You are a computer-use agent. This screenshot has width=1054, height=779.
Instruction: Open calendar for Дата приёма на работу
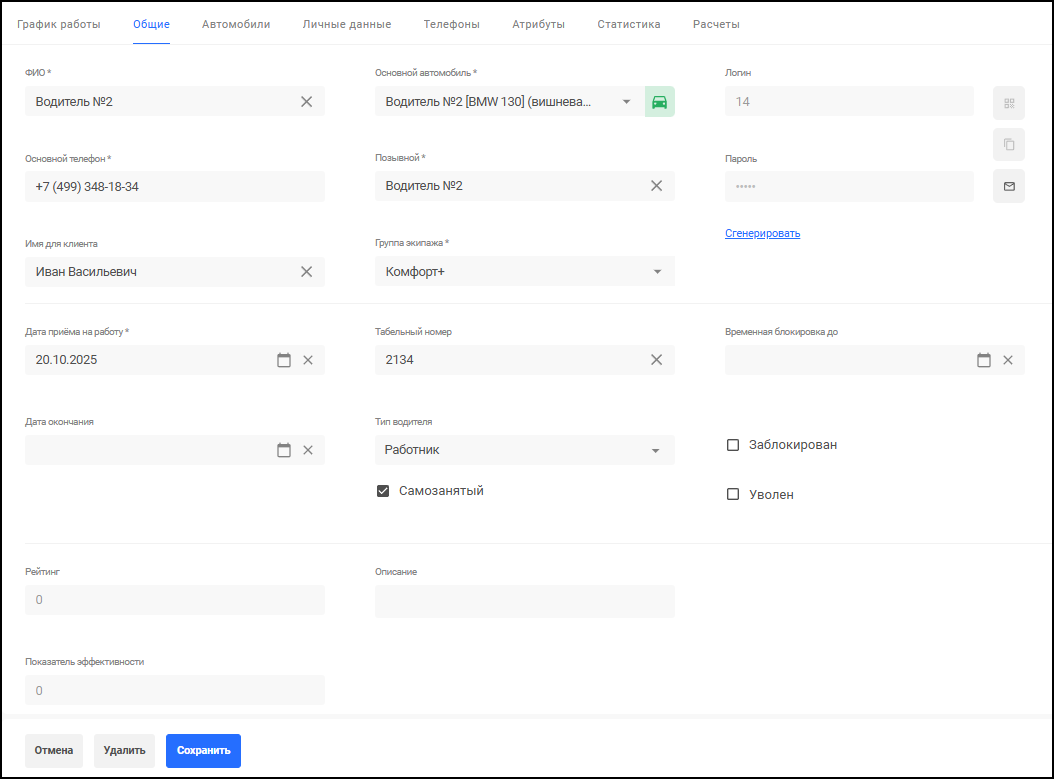284,360
